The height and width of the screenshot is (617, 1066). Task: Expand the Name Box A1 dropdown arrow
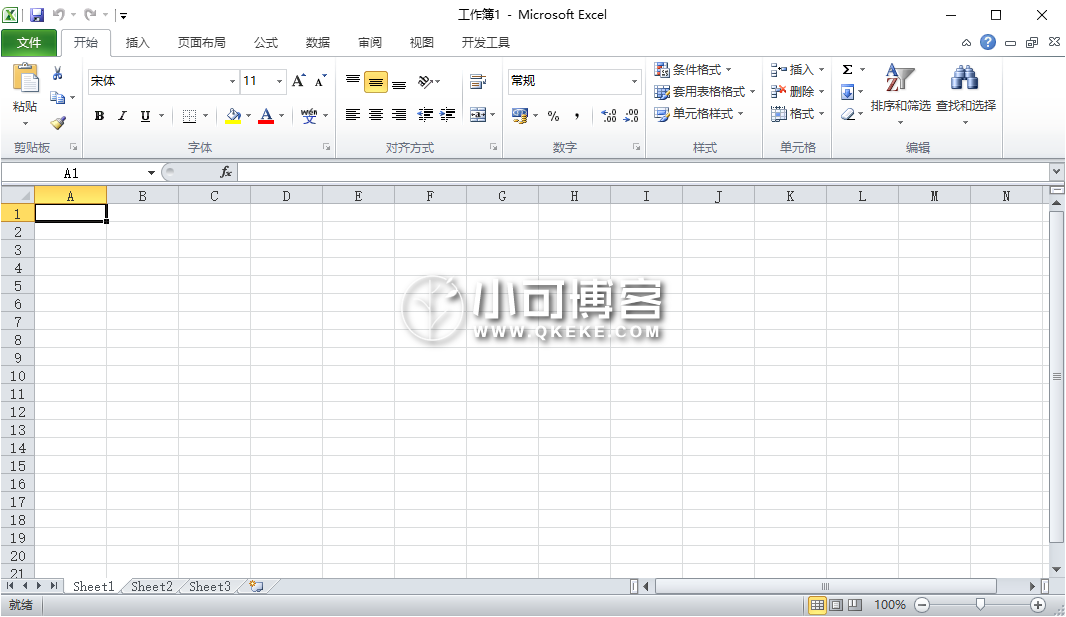tap(151, 173)
